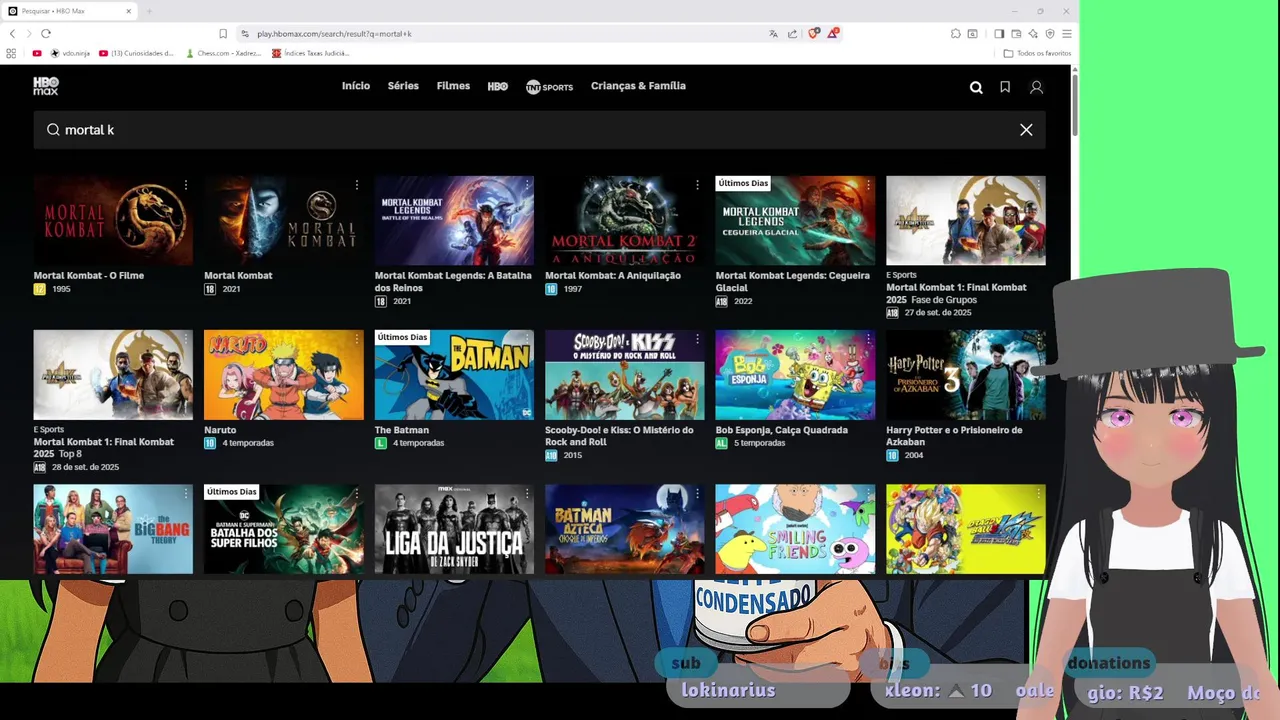Viewport: 1280px width, 720px height.
Task: Open My List bookmark icon in header
Action: (1005, 87)
